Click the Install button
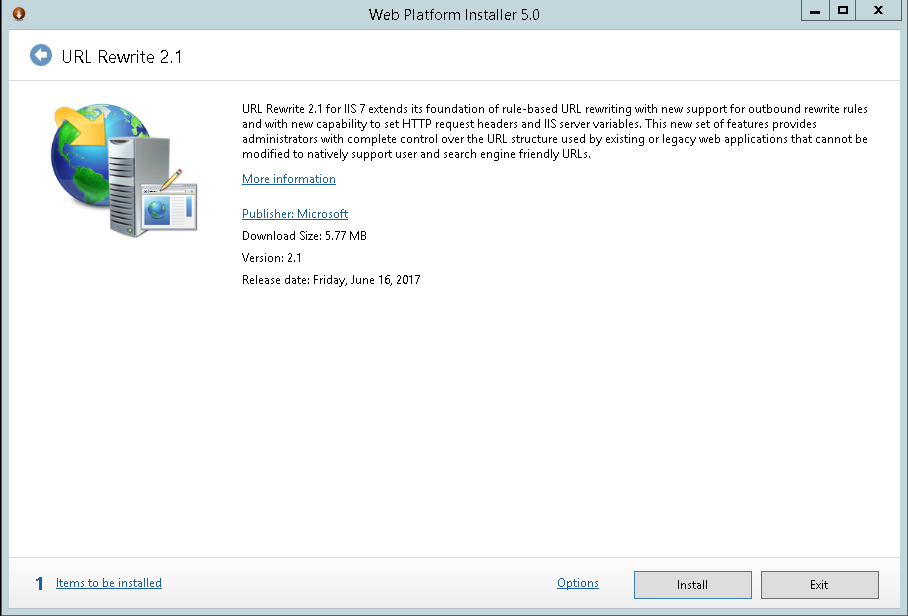 pyautogui.click(x=693, y=585)
